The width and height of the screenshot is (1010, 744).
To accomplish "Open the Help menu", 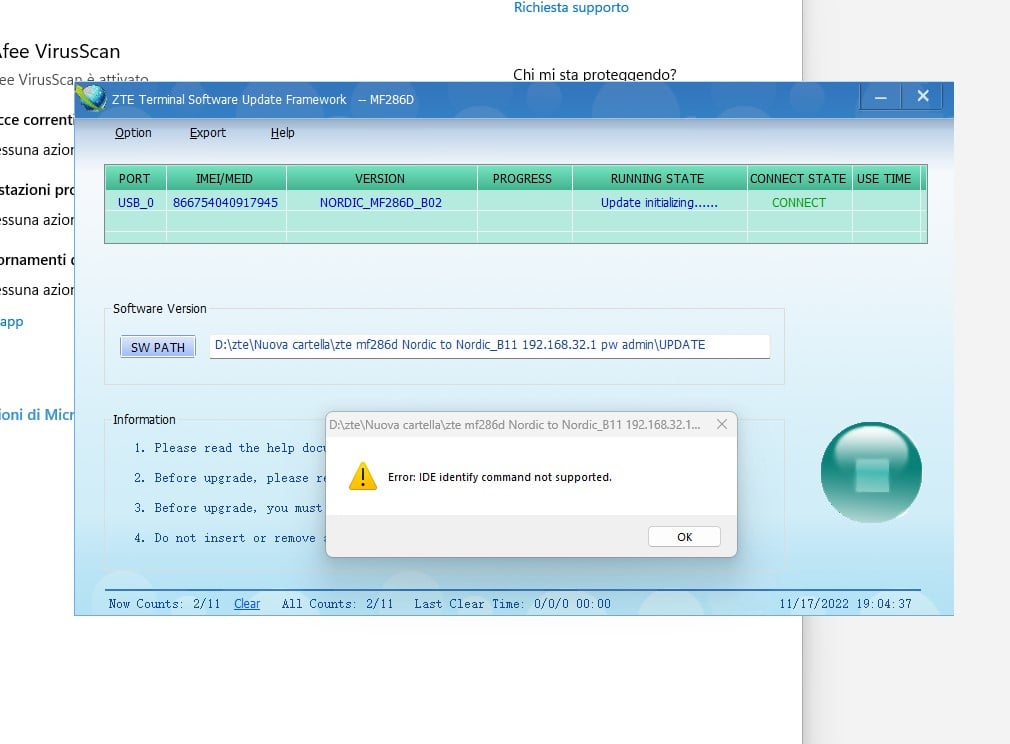I will click(x=282, y=133).
